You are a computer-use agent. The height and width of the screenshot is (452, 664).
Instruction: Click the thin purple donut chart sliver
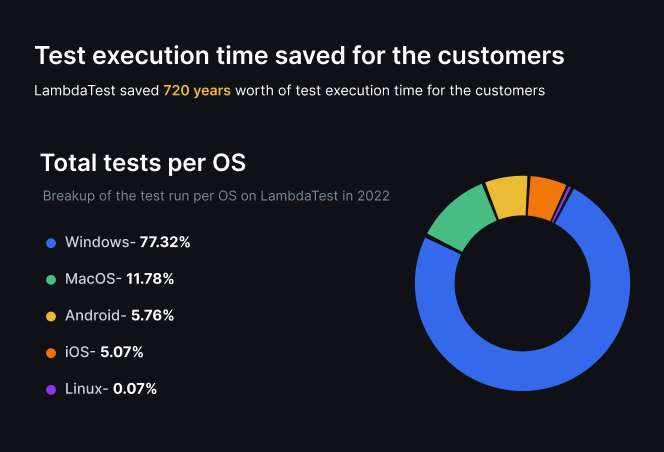[566, 195]
